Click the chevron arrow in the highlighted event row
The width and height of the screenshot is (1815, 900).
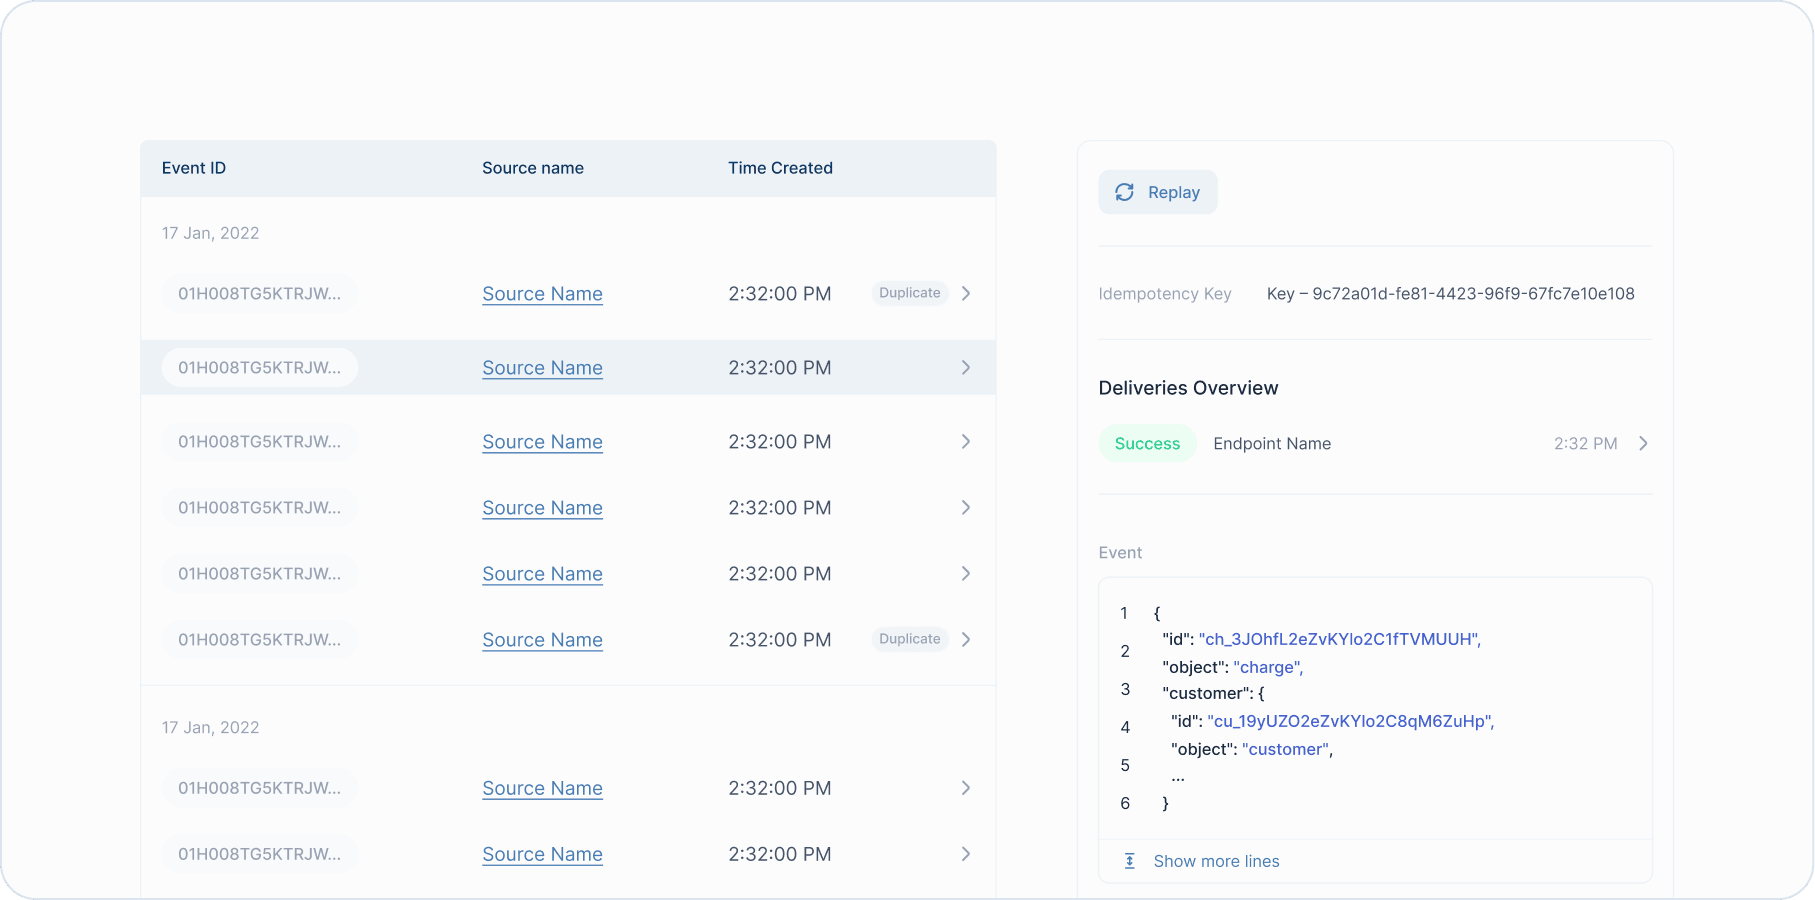pyautogui.click(x=966, y=368)
